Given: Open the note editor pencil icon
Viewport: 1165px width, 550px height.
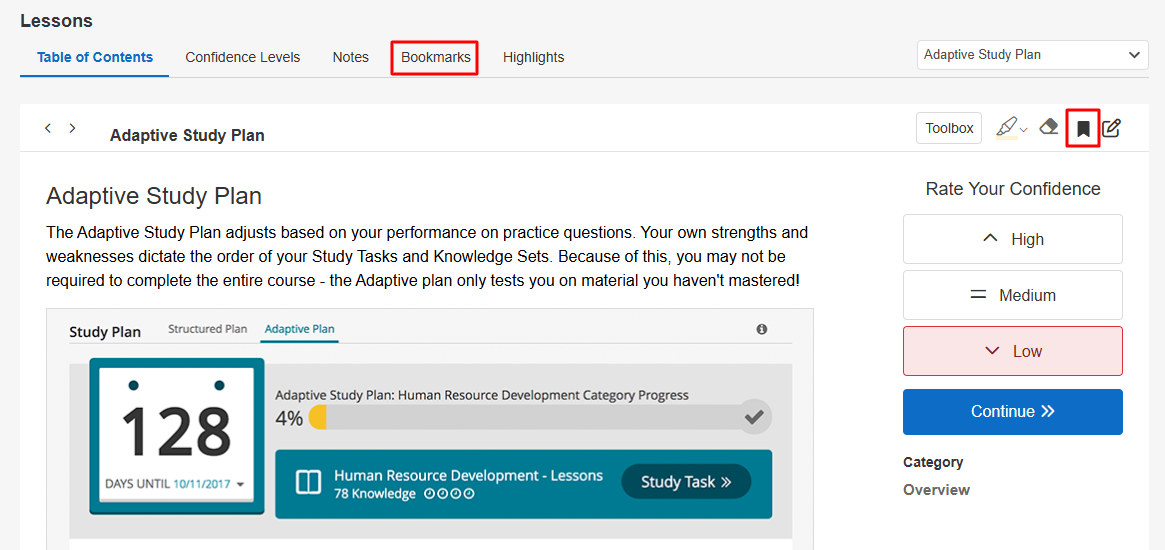Looking at the screenshot, I should [1111, 128].
